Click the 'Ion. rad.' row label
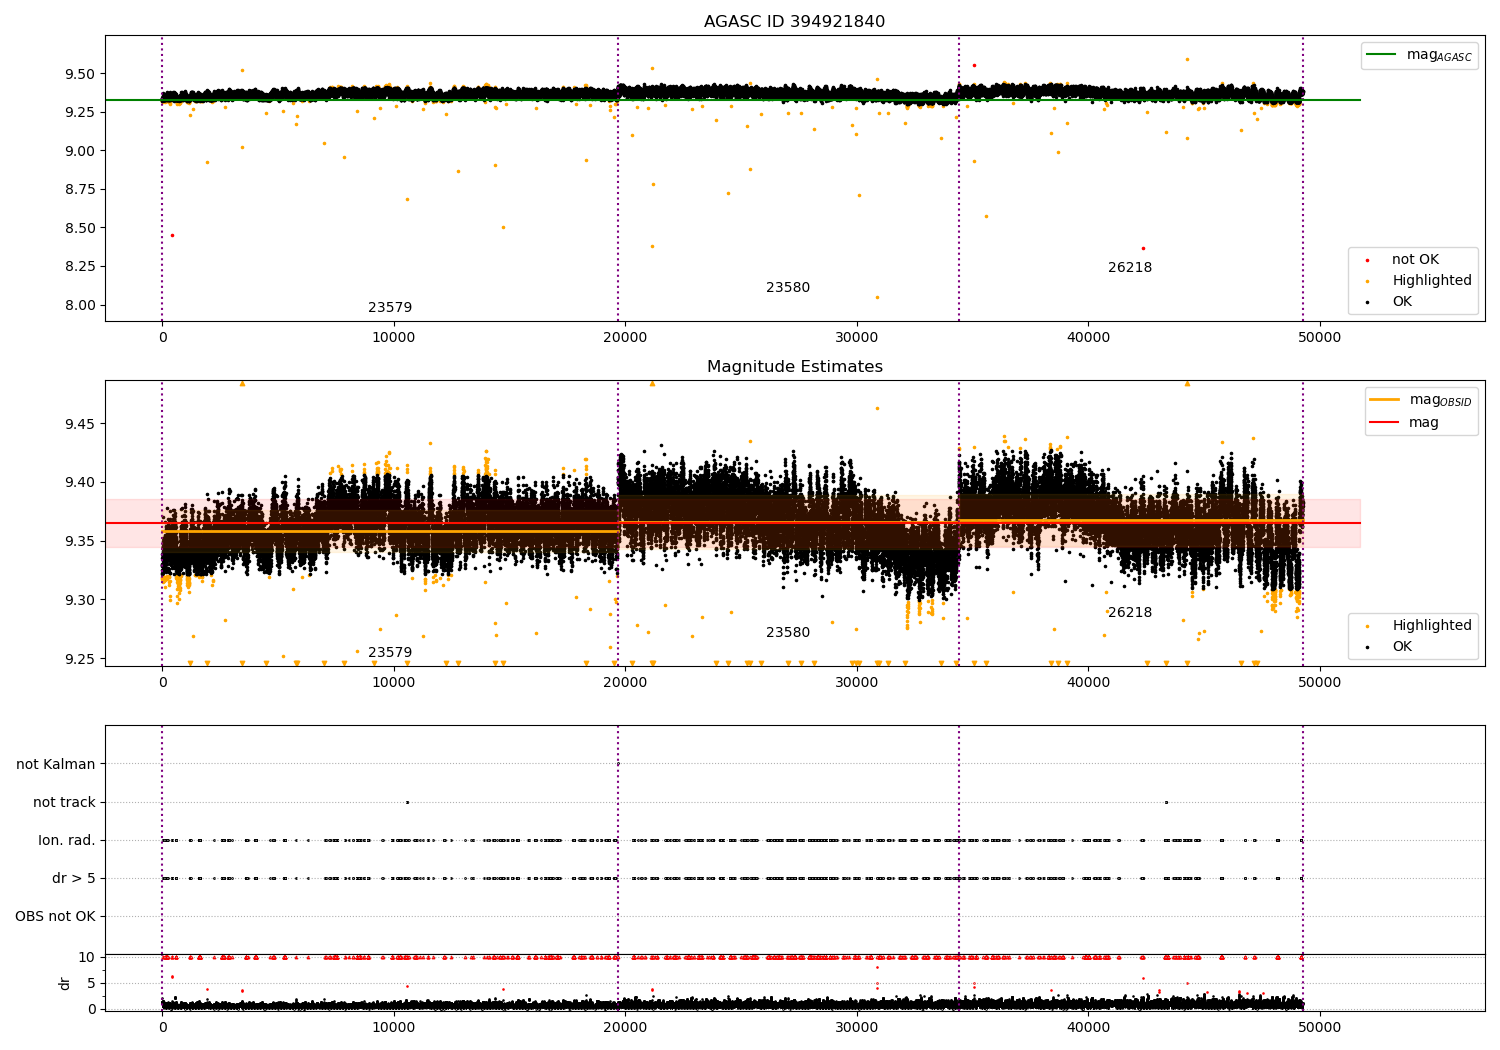 point(67,841)
